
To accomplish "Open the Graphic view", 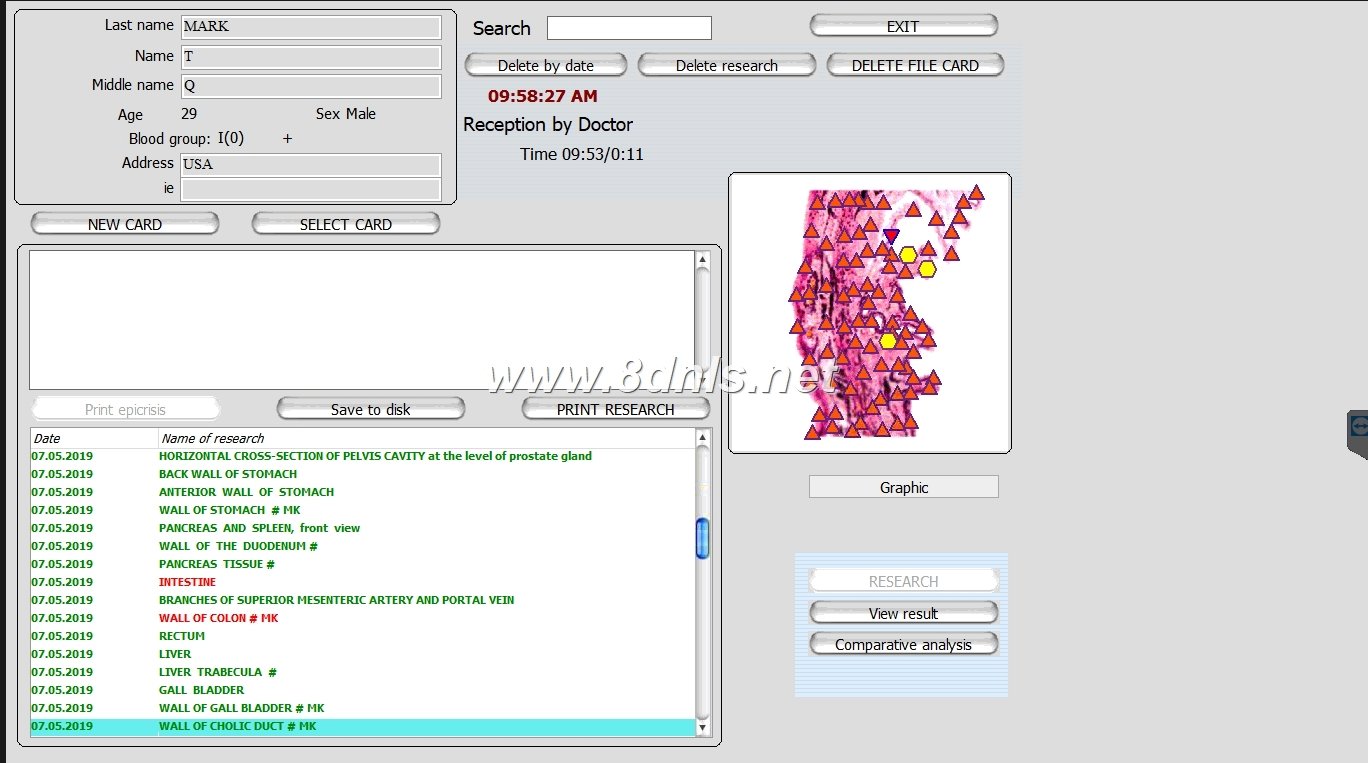I will 903,487.
